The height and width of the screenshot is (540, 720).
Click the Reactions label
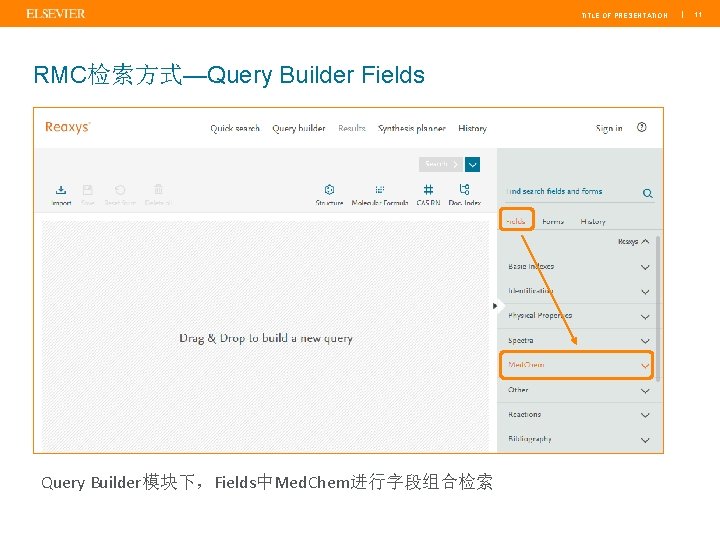524,414
